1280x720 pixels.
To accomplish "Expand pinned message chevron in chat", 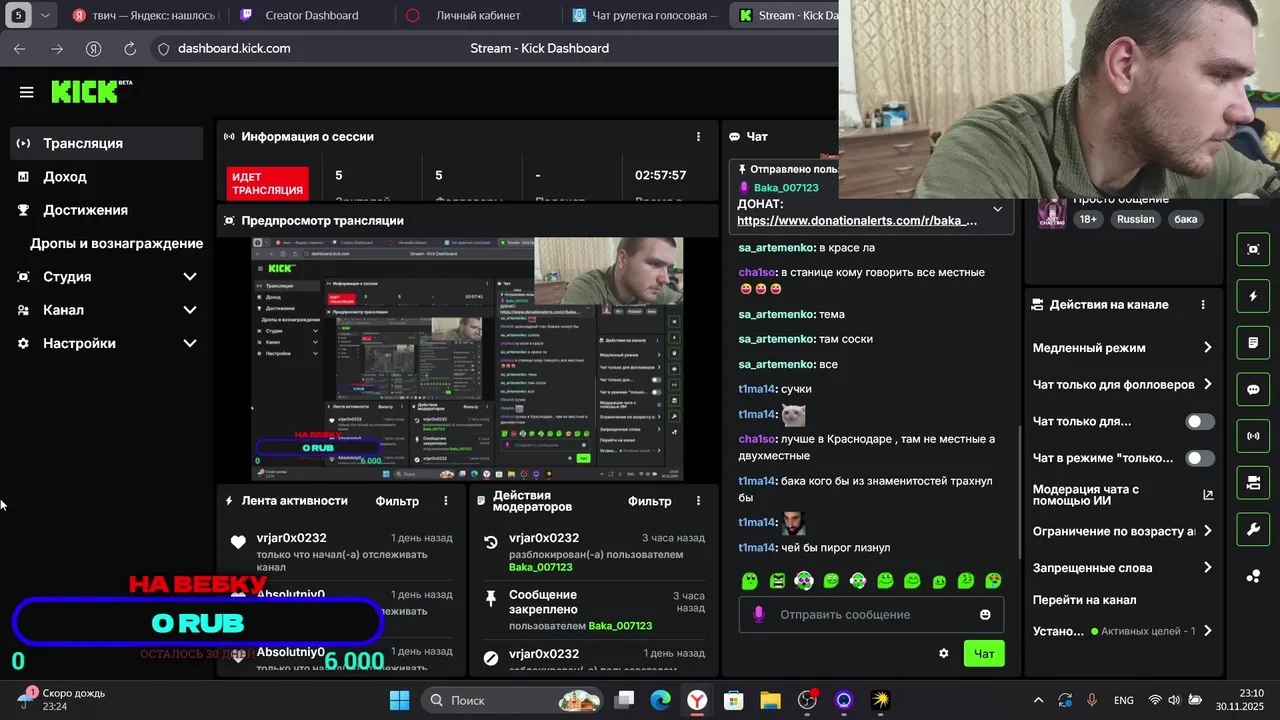I will coord(997,209).
